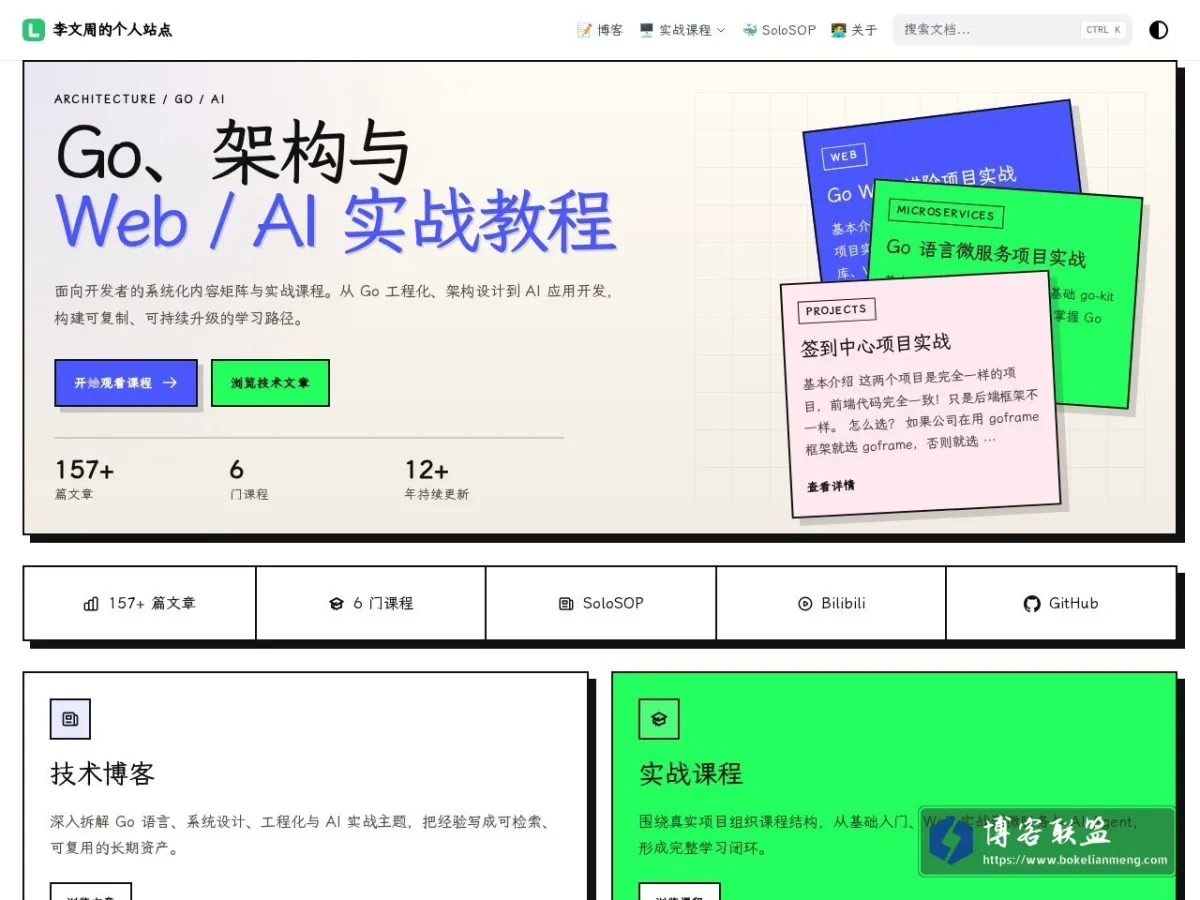This screenshot has height=900, width=1200.
Task: Click the 技术博客 card newspaper icon
Action: coord(70,719)
